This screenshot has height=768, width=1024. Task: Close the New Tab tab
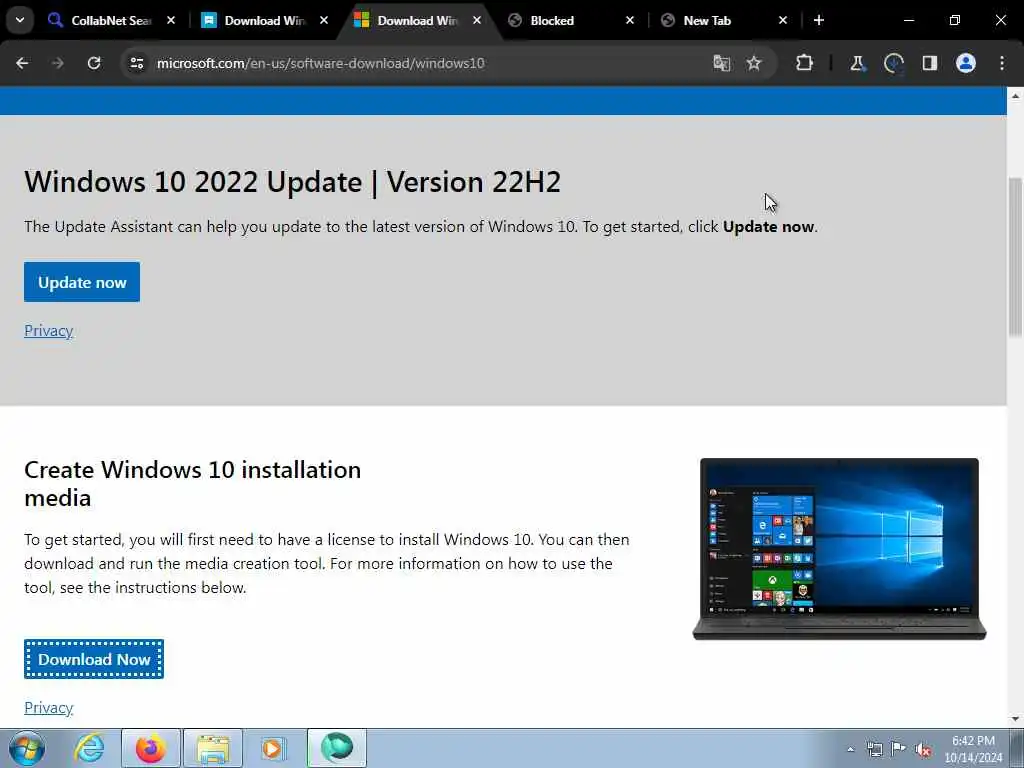783,20
